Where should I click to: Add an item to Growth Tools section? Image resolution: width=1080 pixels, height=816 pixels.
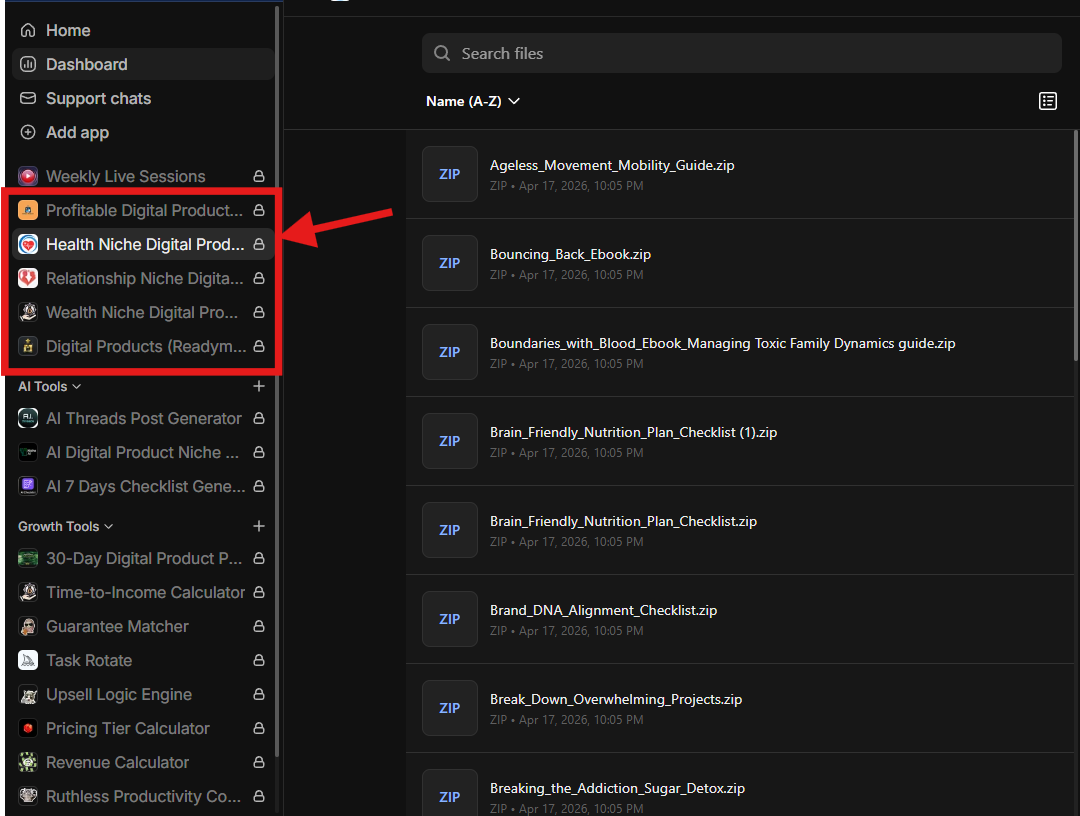pos(259,526)
